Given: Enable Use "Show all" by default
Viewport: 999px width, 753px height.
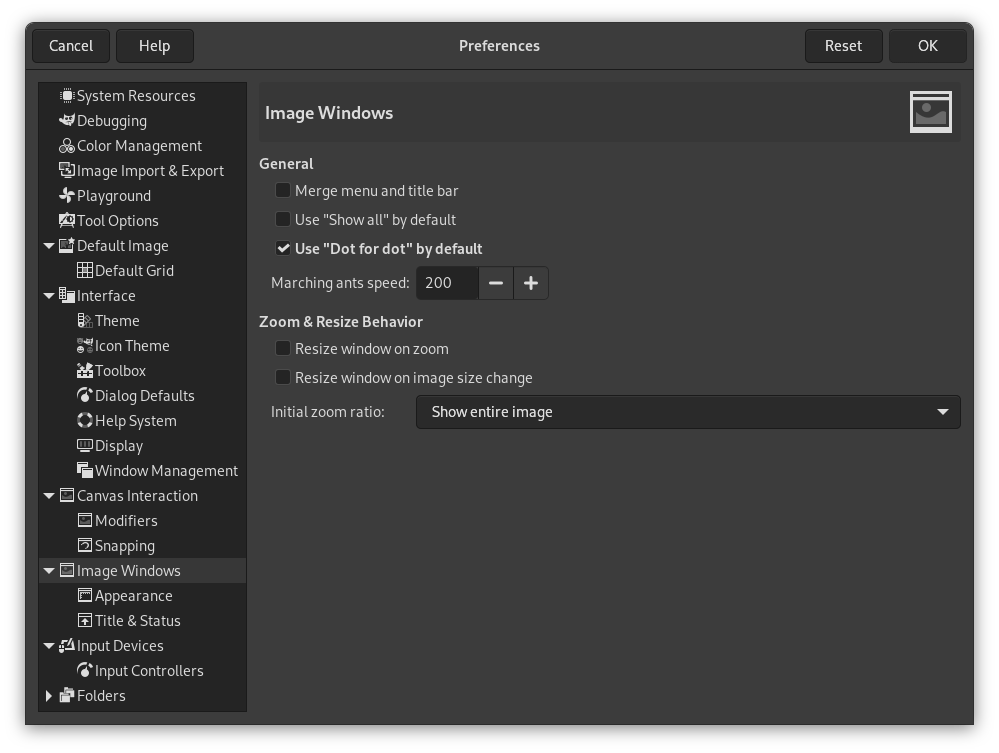Looking at the screenshot, I should click(283, 219).
